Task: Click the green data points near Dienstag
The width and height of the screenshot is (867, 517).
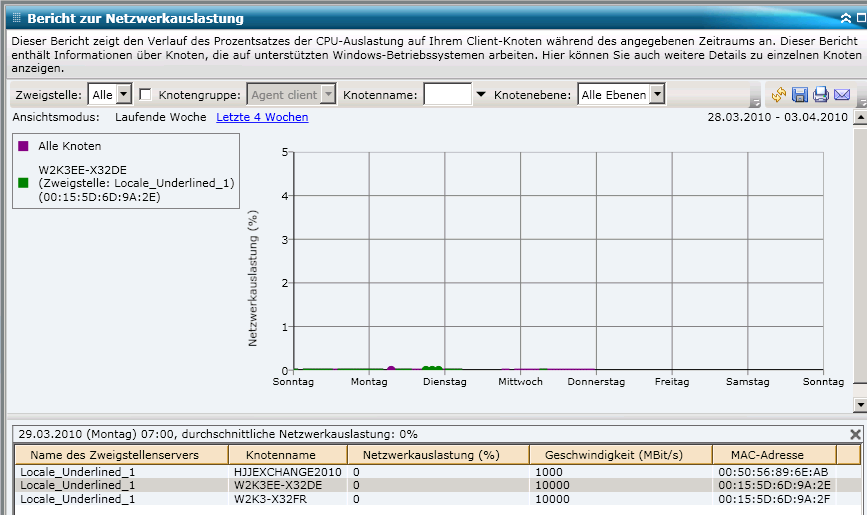Action: pos(432,368)
